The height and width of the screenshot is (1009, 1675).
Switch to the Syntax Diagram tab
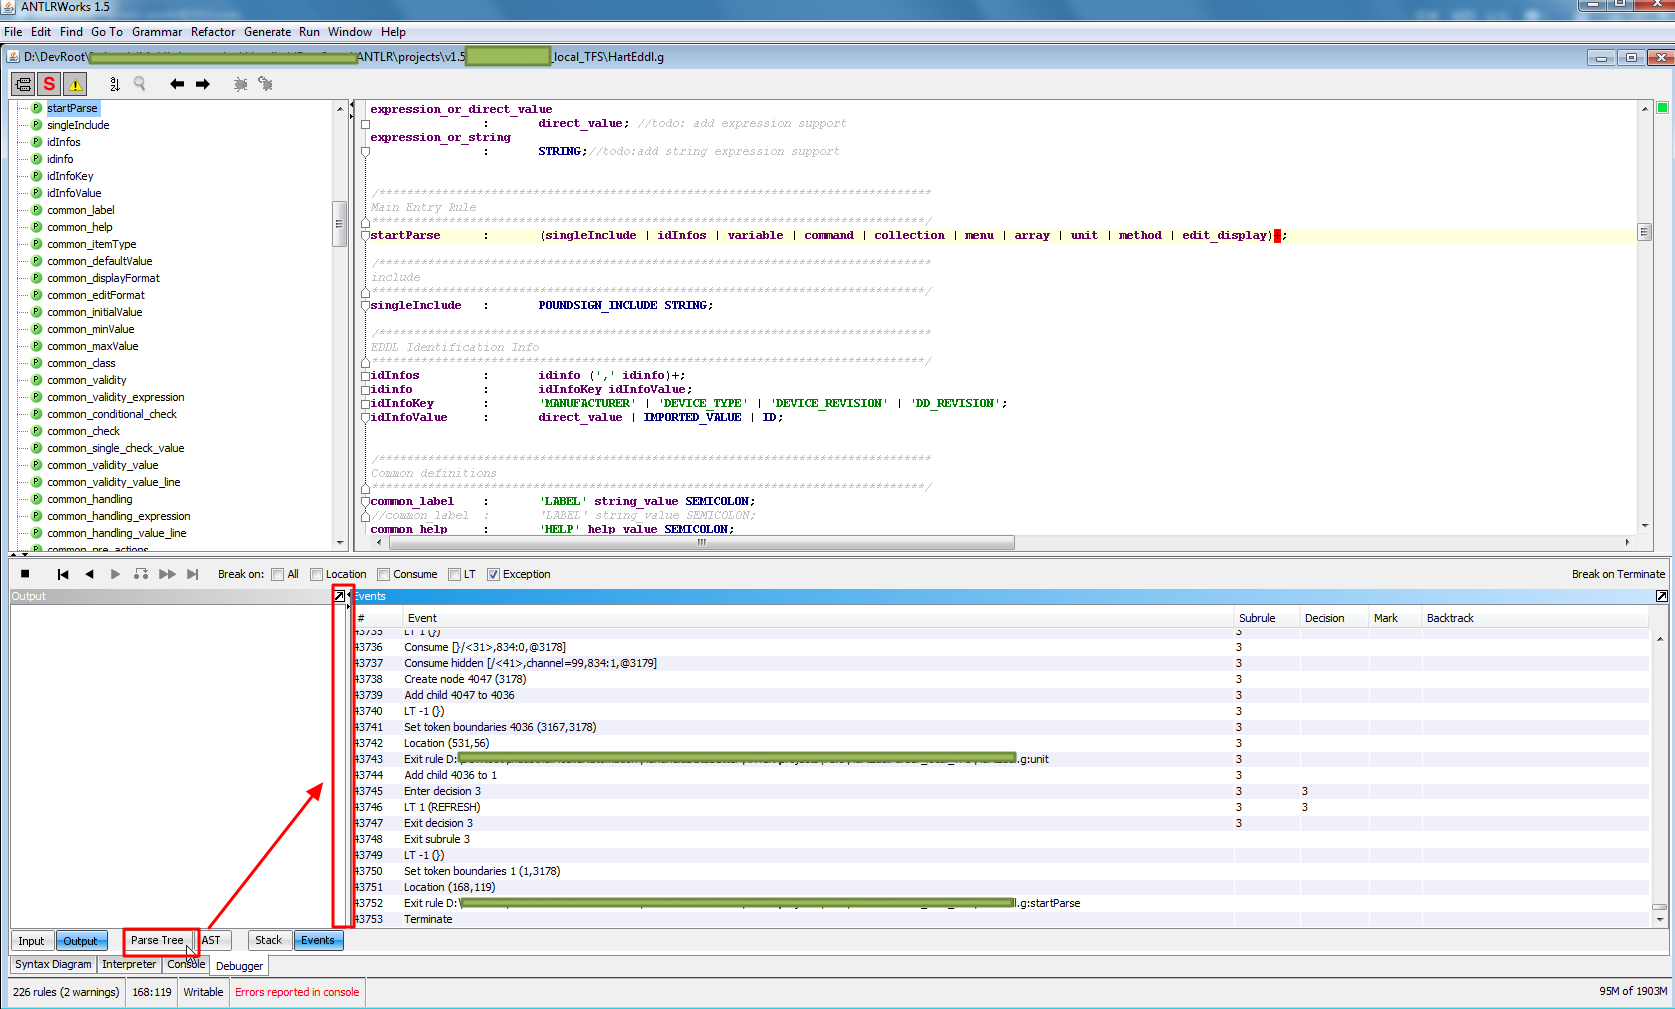tap(53, 964)
